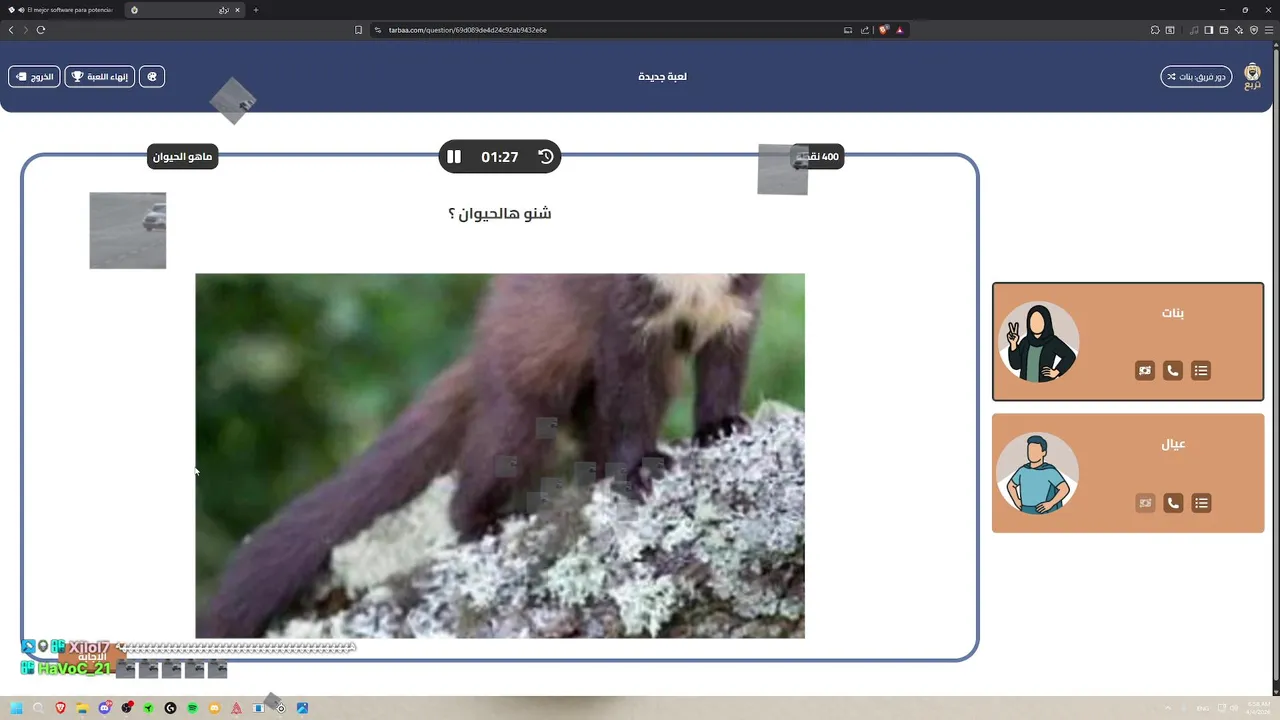
Task: Click the ماهو الحيوان category label
Action: [182, 157]
